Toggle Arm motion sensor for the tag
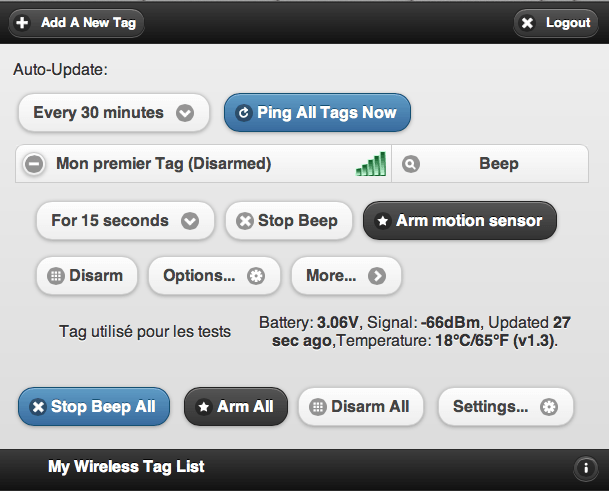This screenshot has height=491, width=609. point(460,221)
